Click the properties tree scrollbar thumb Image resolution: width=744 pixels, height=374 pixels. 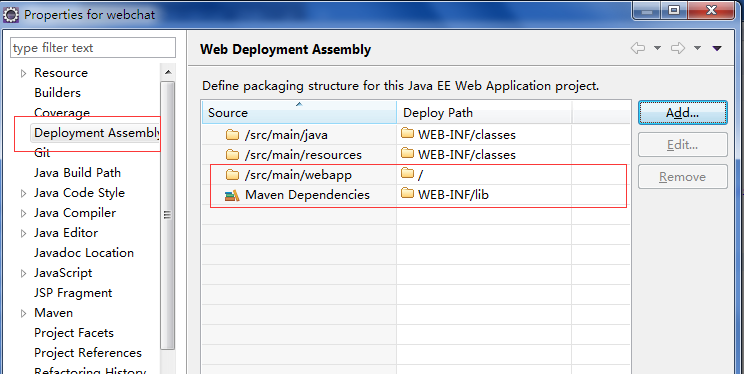pos(167,215)
